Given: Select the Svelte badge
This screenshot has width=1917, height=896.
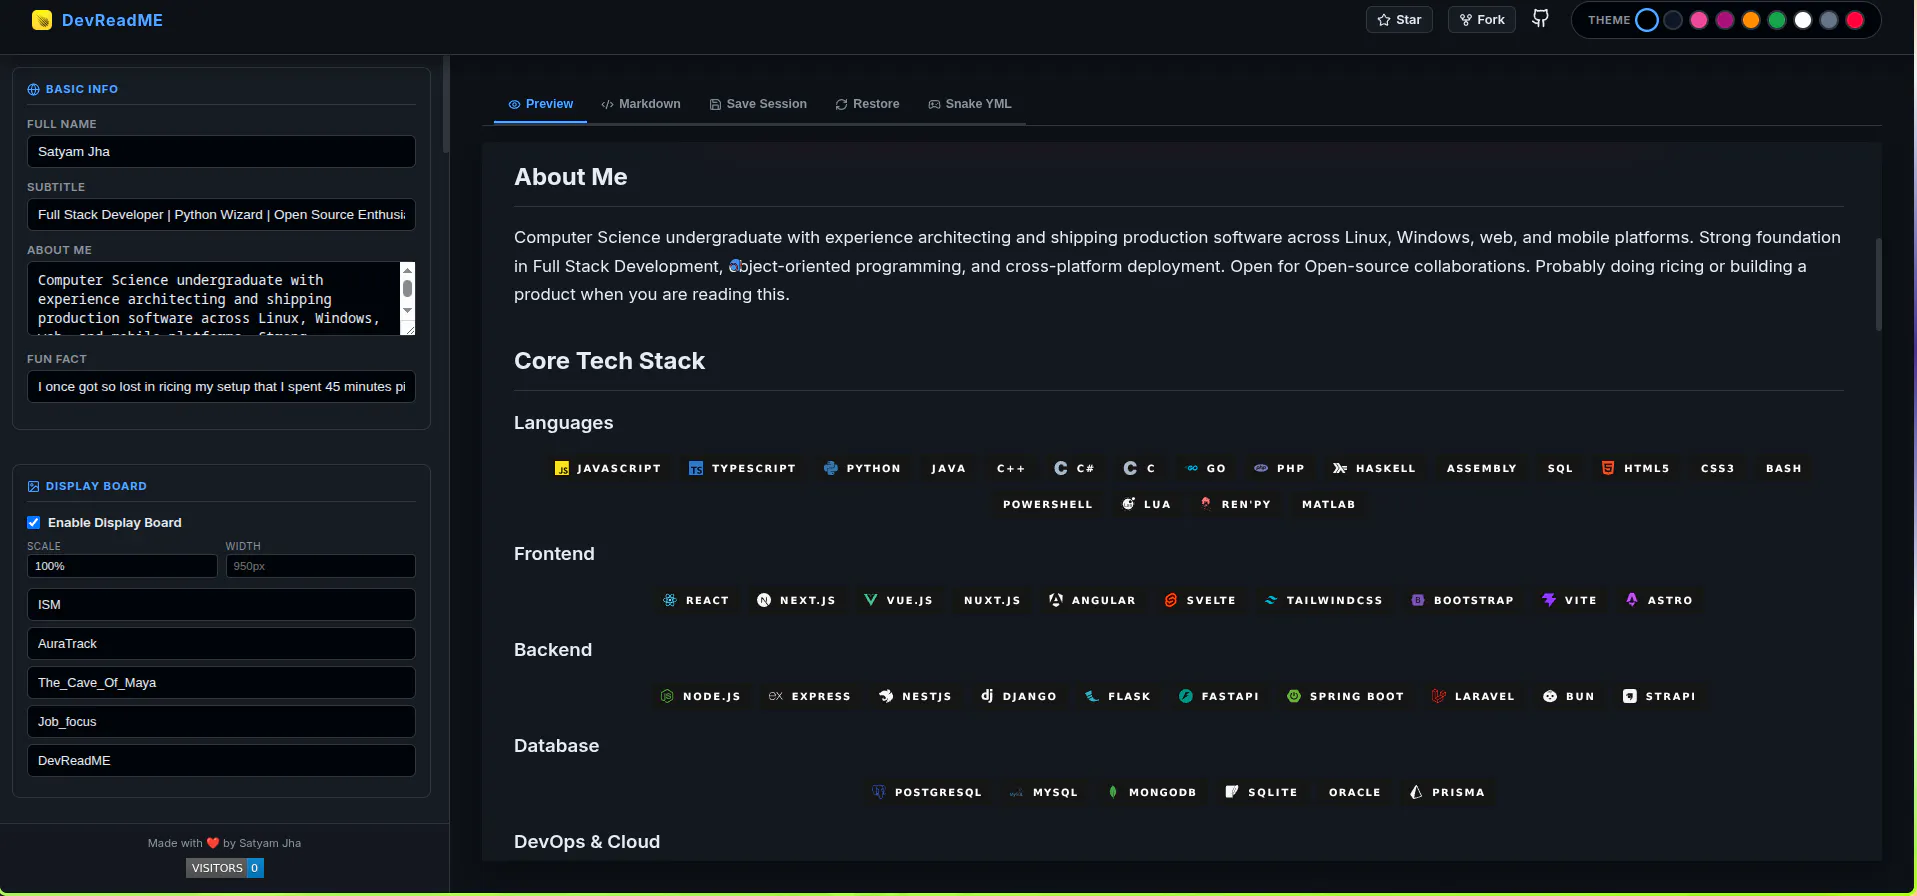Looking at the screenshot, I should [1200, 600].
